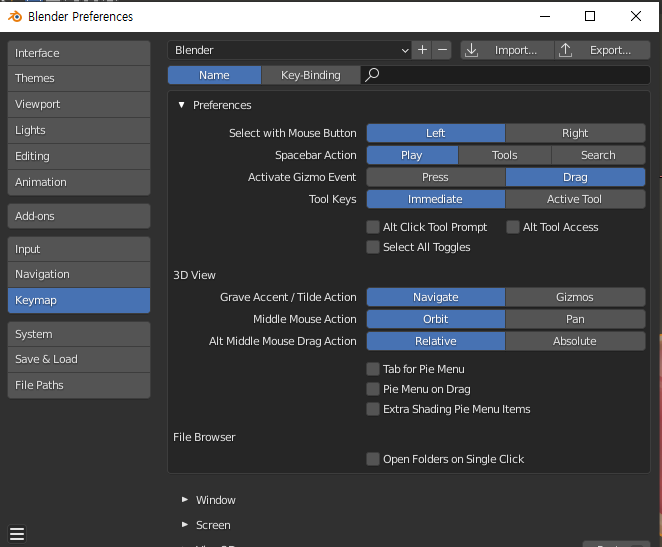Click the Import... button
Viewport: 662px width, 547px height.
(507, 50)
